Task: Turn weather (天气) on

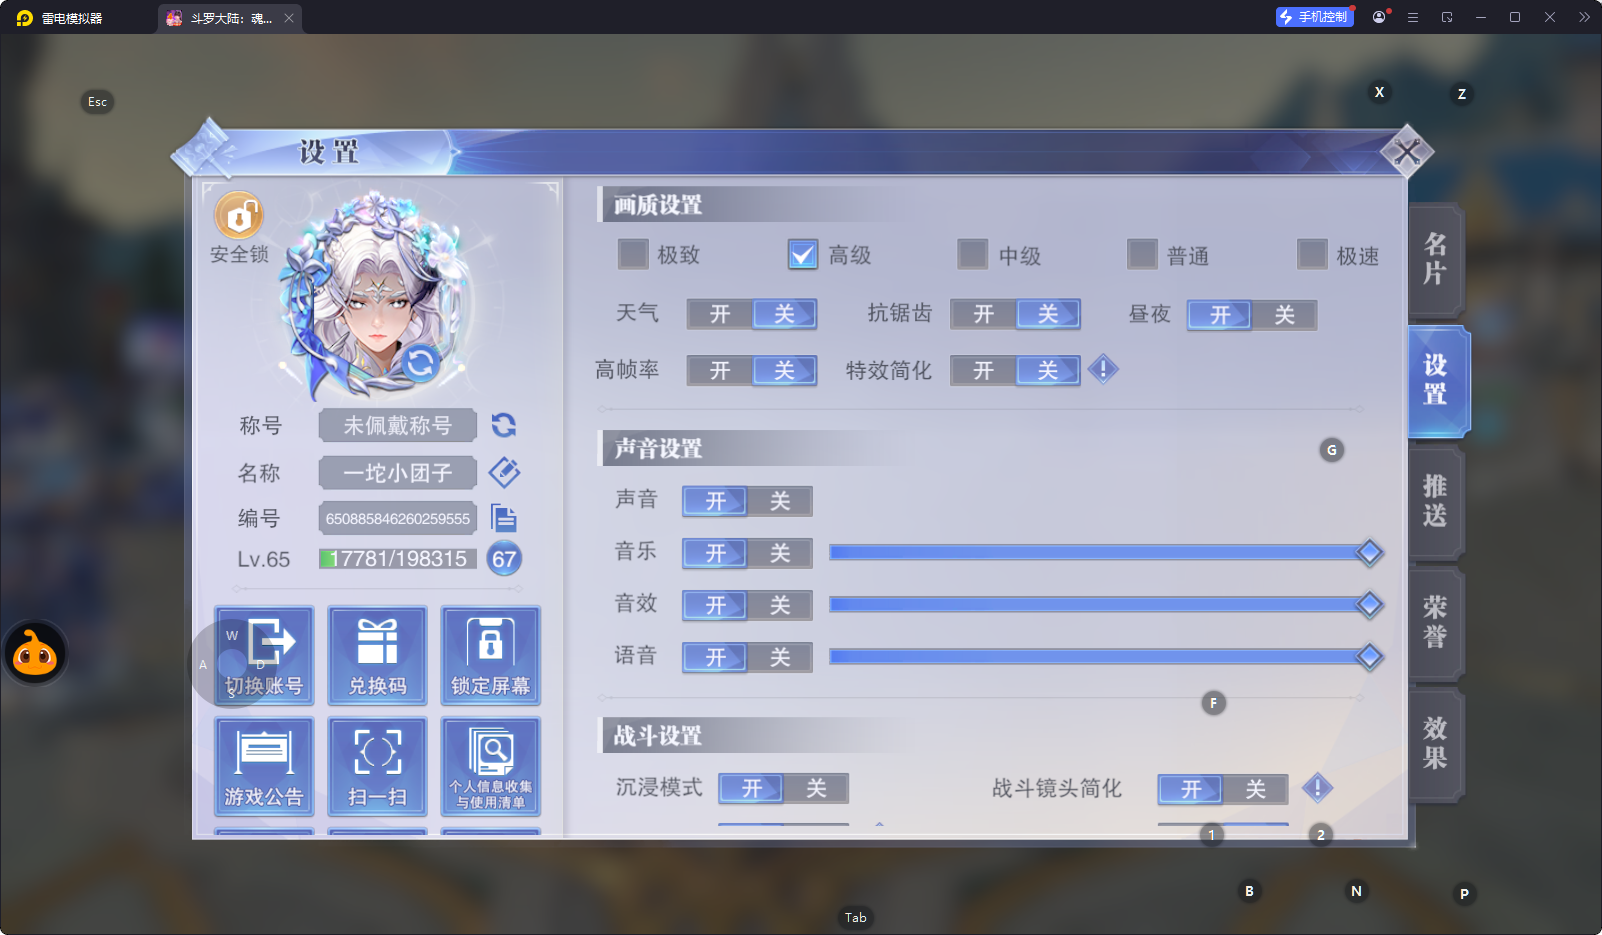Action: coord(720,314)
